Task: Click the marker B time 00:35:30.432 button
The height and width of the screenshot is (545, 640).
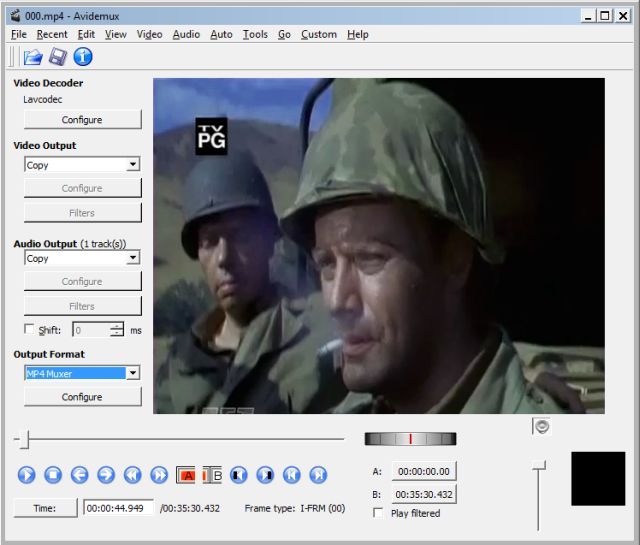Action: [424, 494]
